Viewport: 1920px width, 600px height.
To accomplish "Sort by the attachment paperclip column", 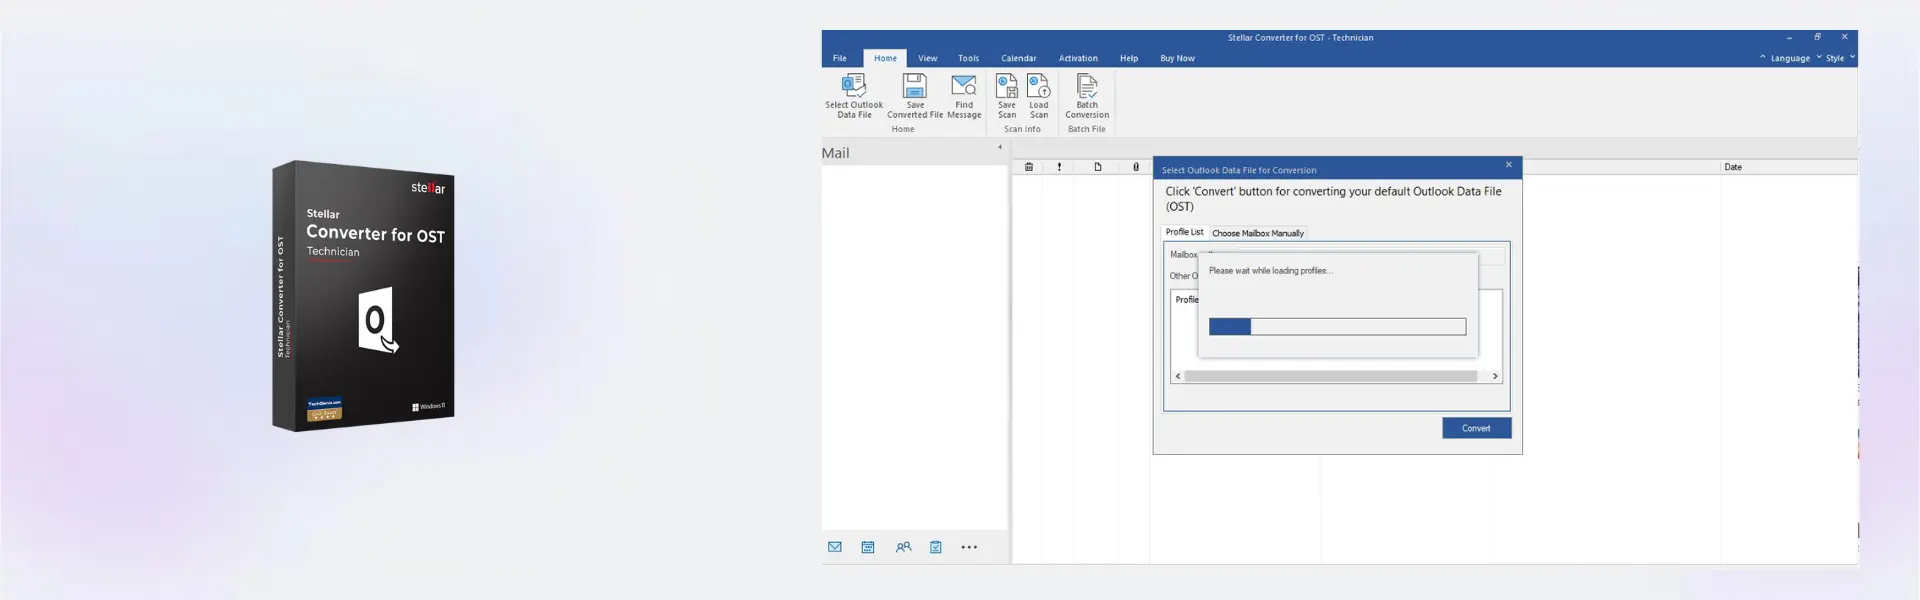I will pyautogui.click(x=1136, y=167).
